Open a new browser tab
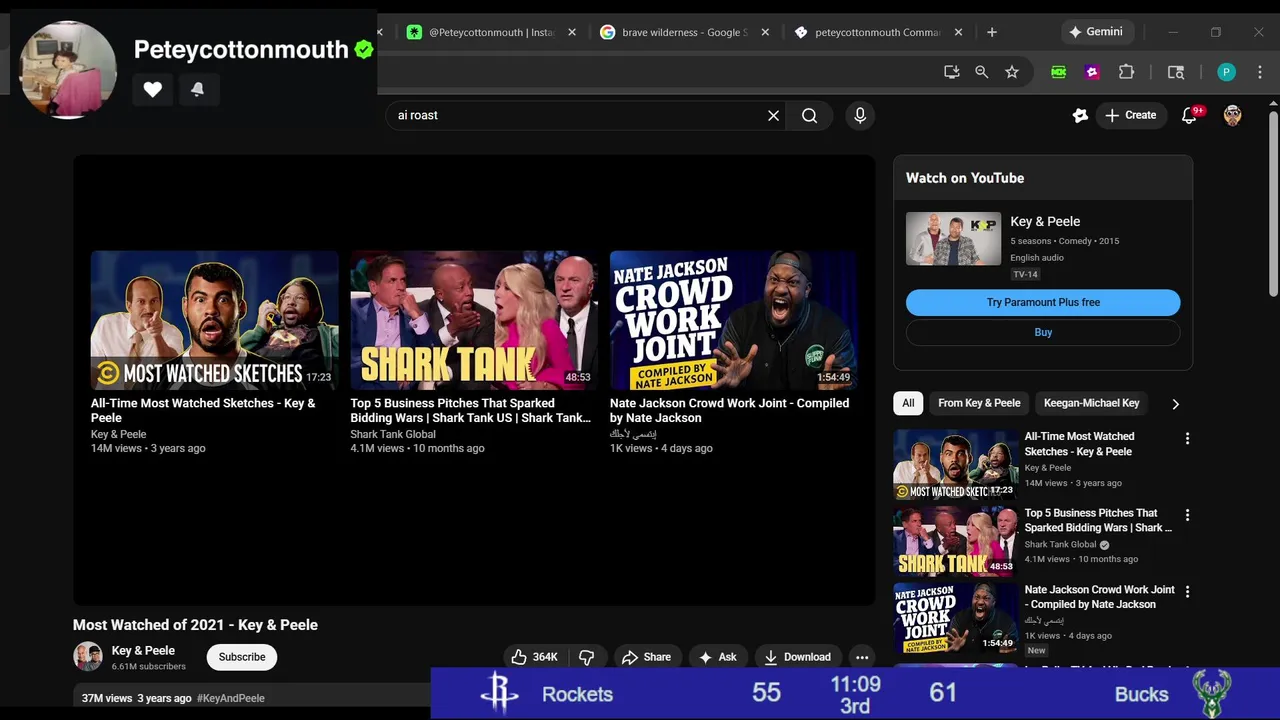The image size is (1280, 720). 992,32
